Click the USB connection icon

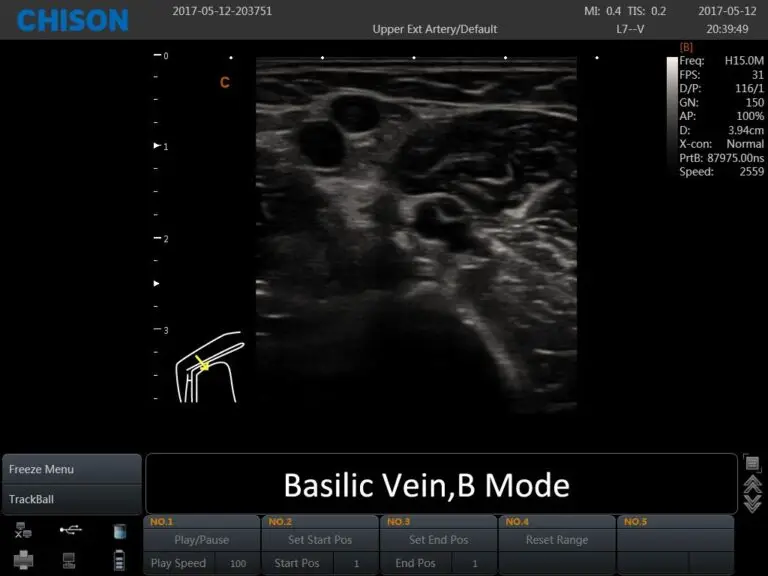pyautogui.click(x=71, y=530)
